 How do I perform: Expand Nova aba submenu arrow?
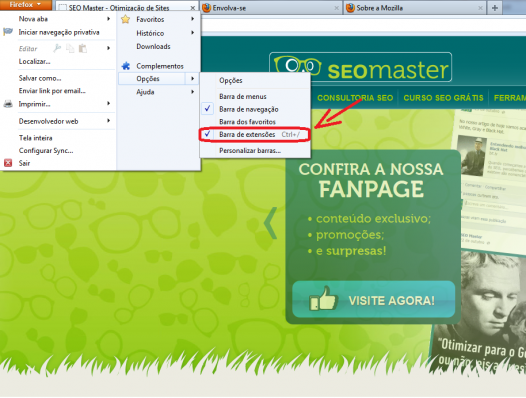click(108, 19)
